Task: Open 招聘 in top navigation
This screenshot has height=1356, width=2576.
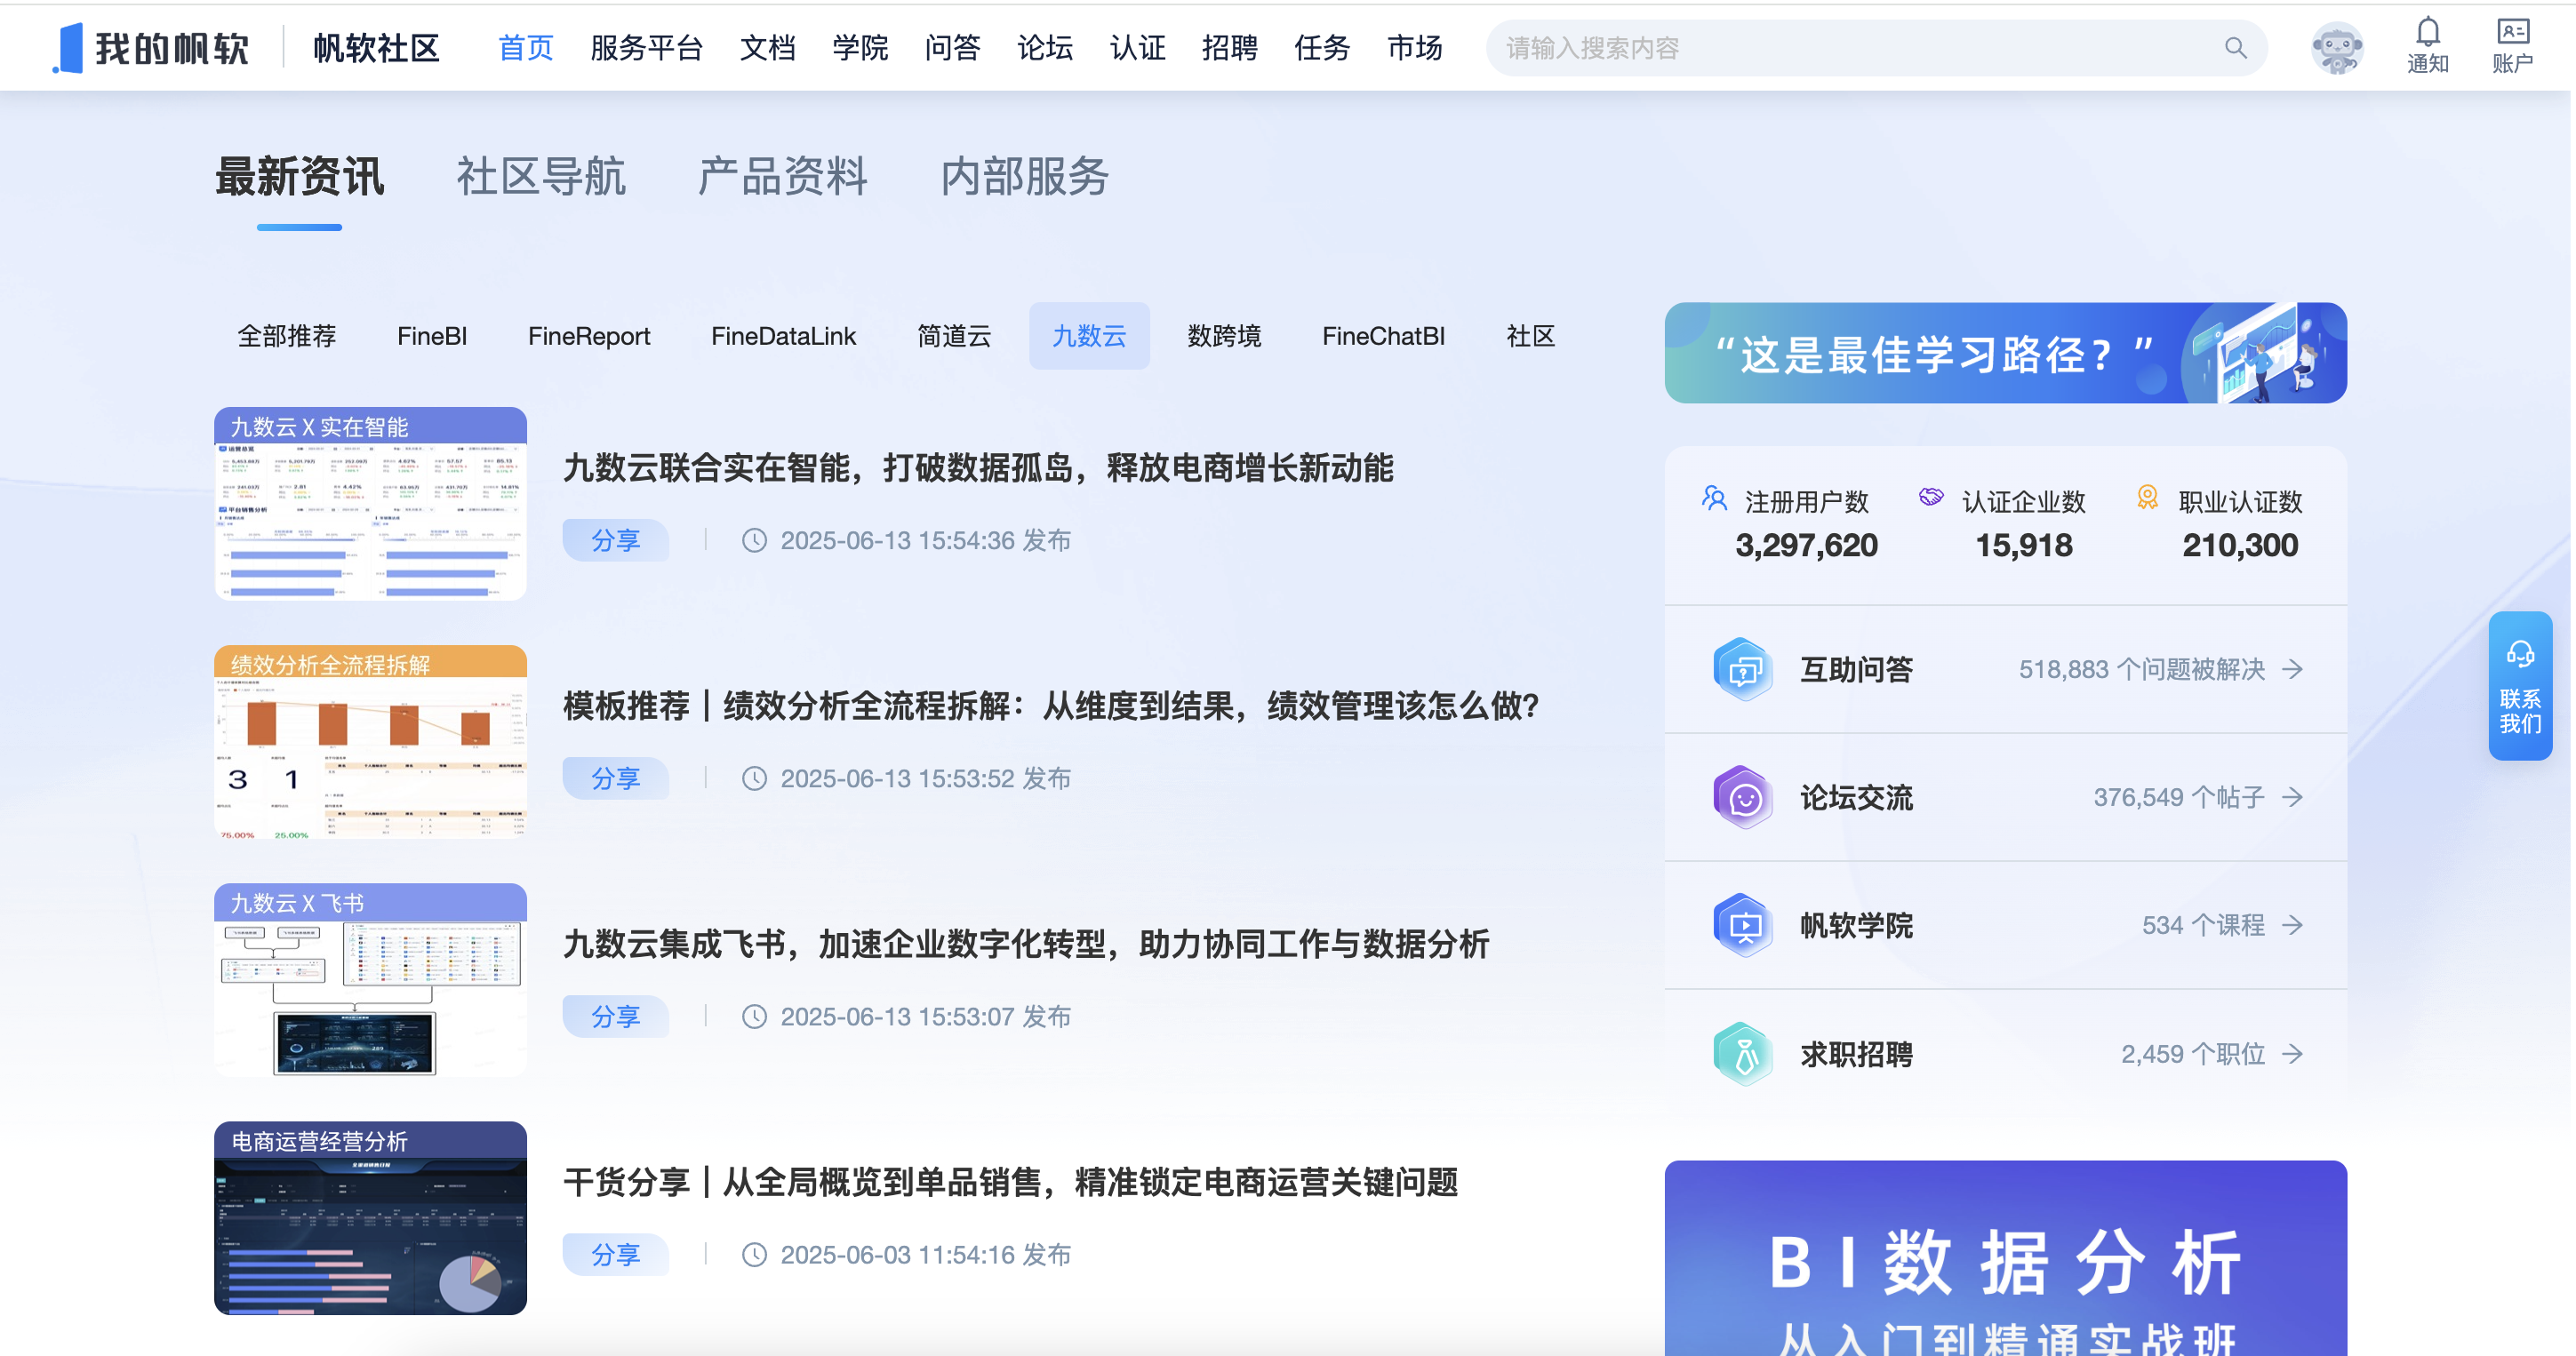Action: click(1229, 48)
